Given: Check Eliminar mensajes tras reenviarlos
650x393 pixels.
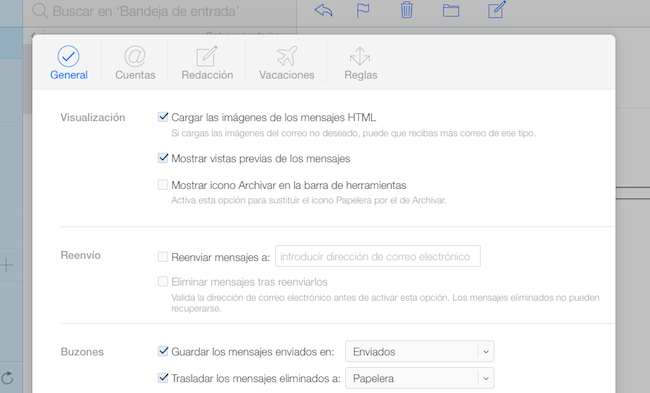Looking at the screenshot, I should pyautogui.click(x=163, y=281).
